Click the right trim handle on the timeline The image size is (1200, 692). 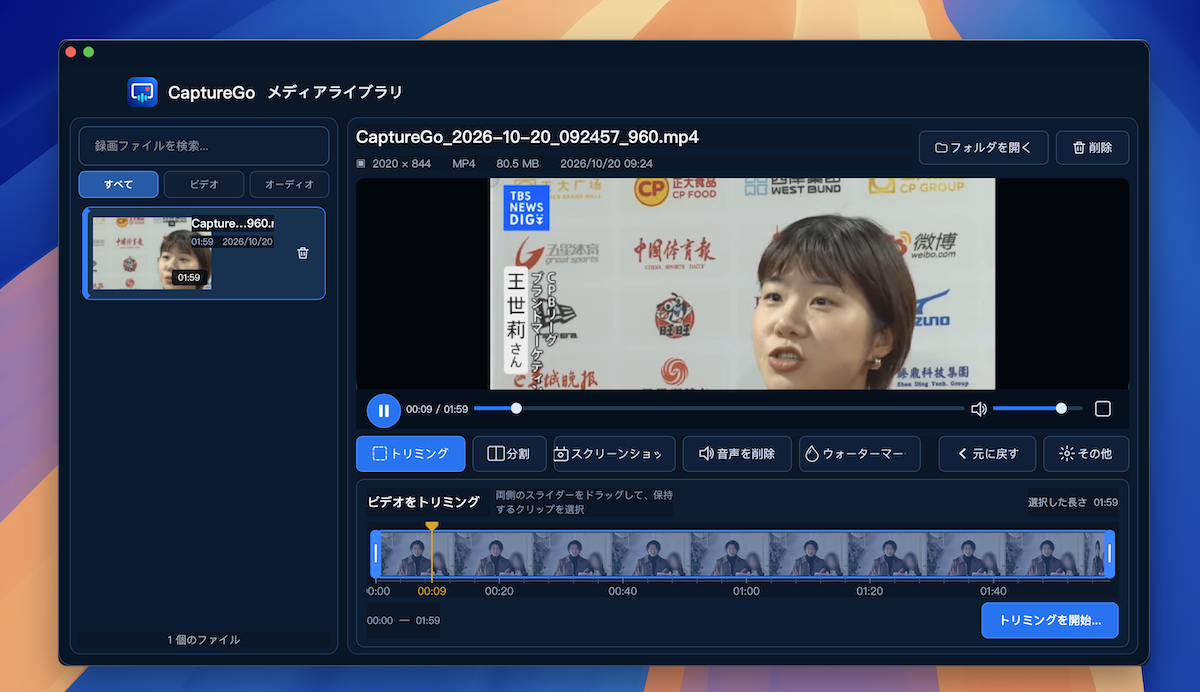[x=1109, y=554]
